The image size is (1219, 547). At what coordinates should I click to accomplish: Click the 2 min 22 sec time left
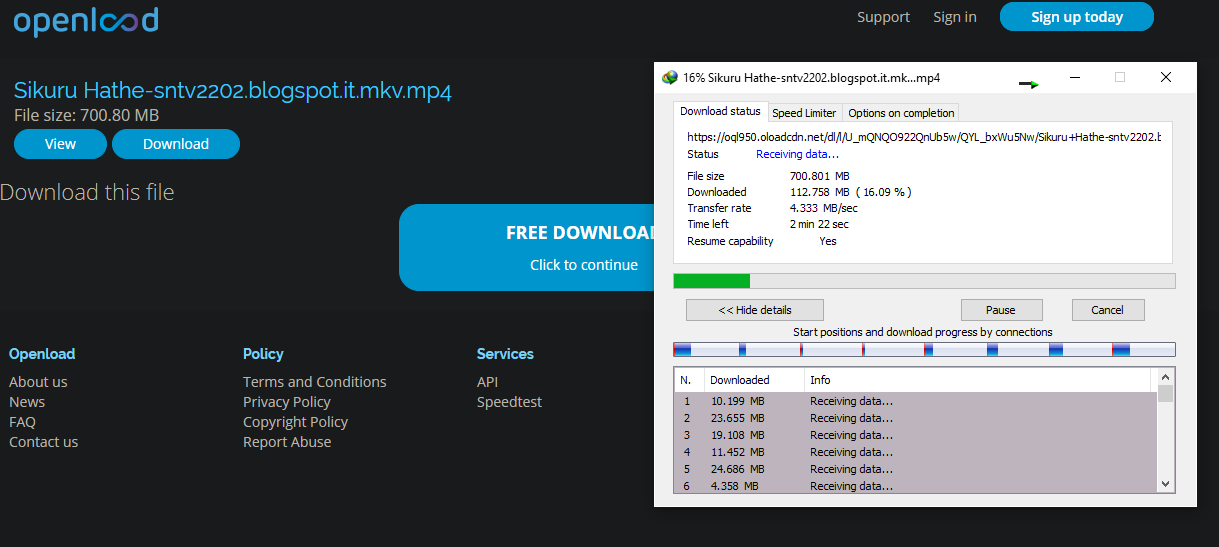pyautogui.click(x=819, y=224)
